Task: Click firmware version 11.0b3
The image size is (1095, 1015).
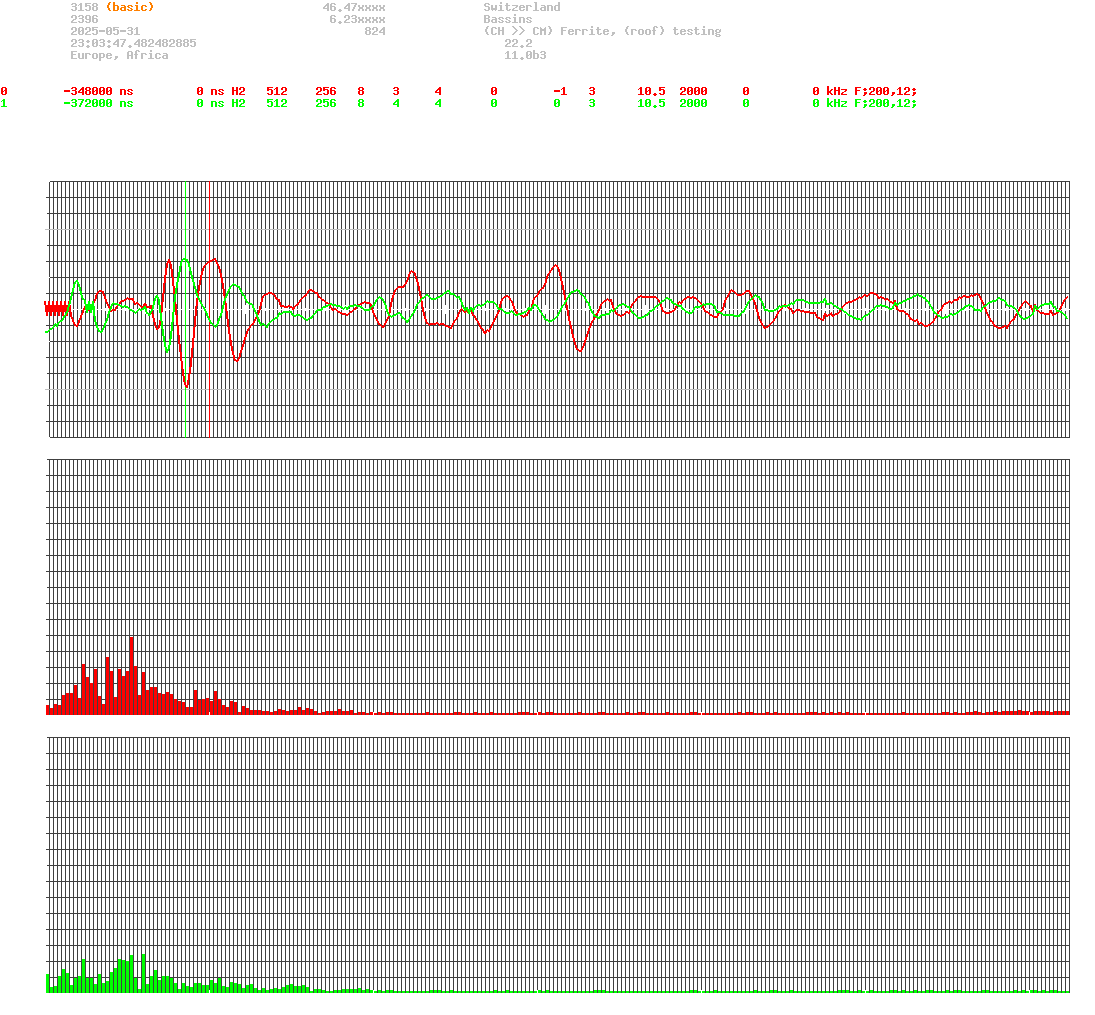Action: pyautogui.click(x=525, y=55)
